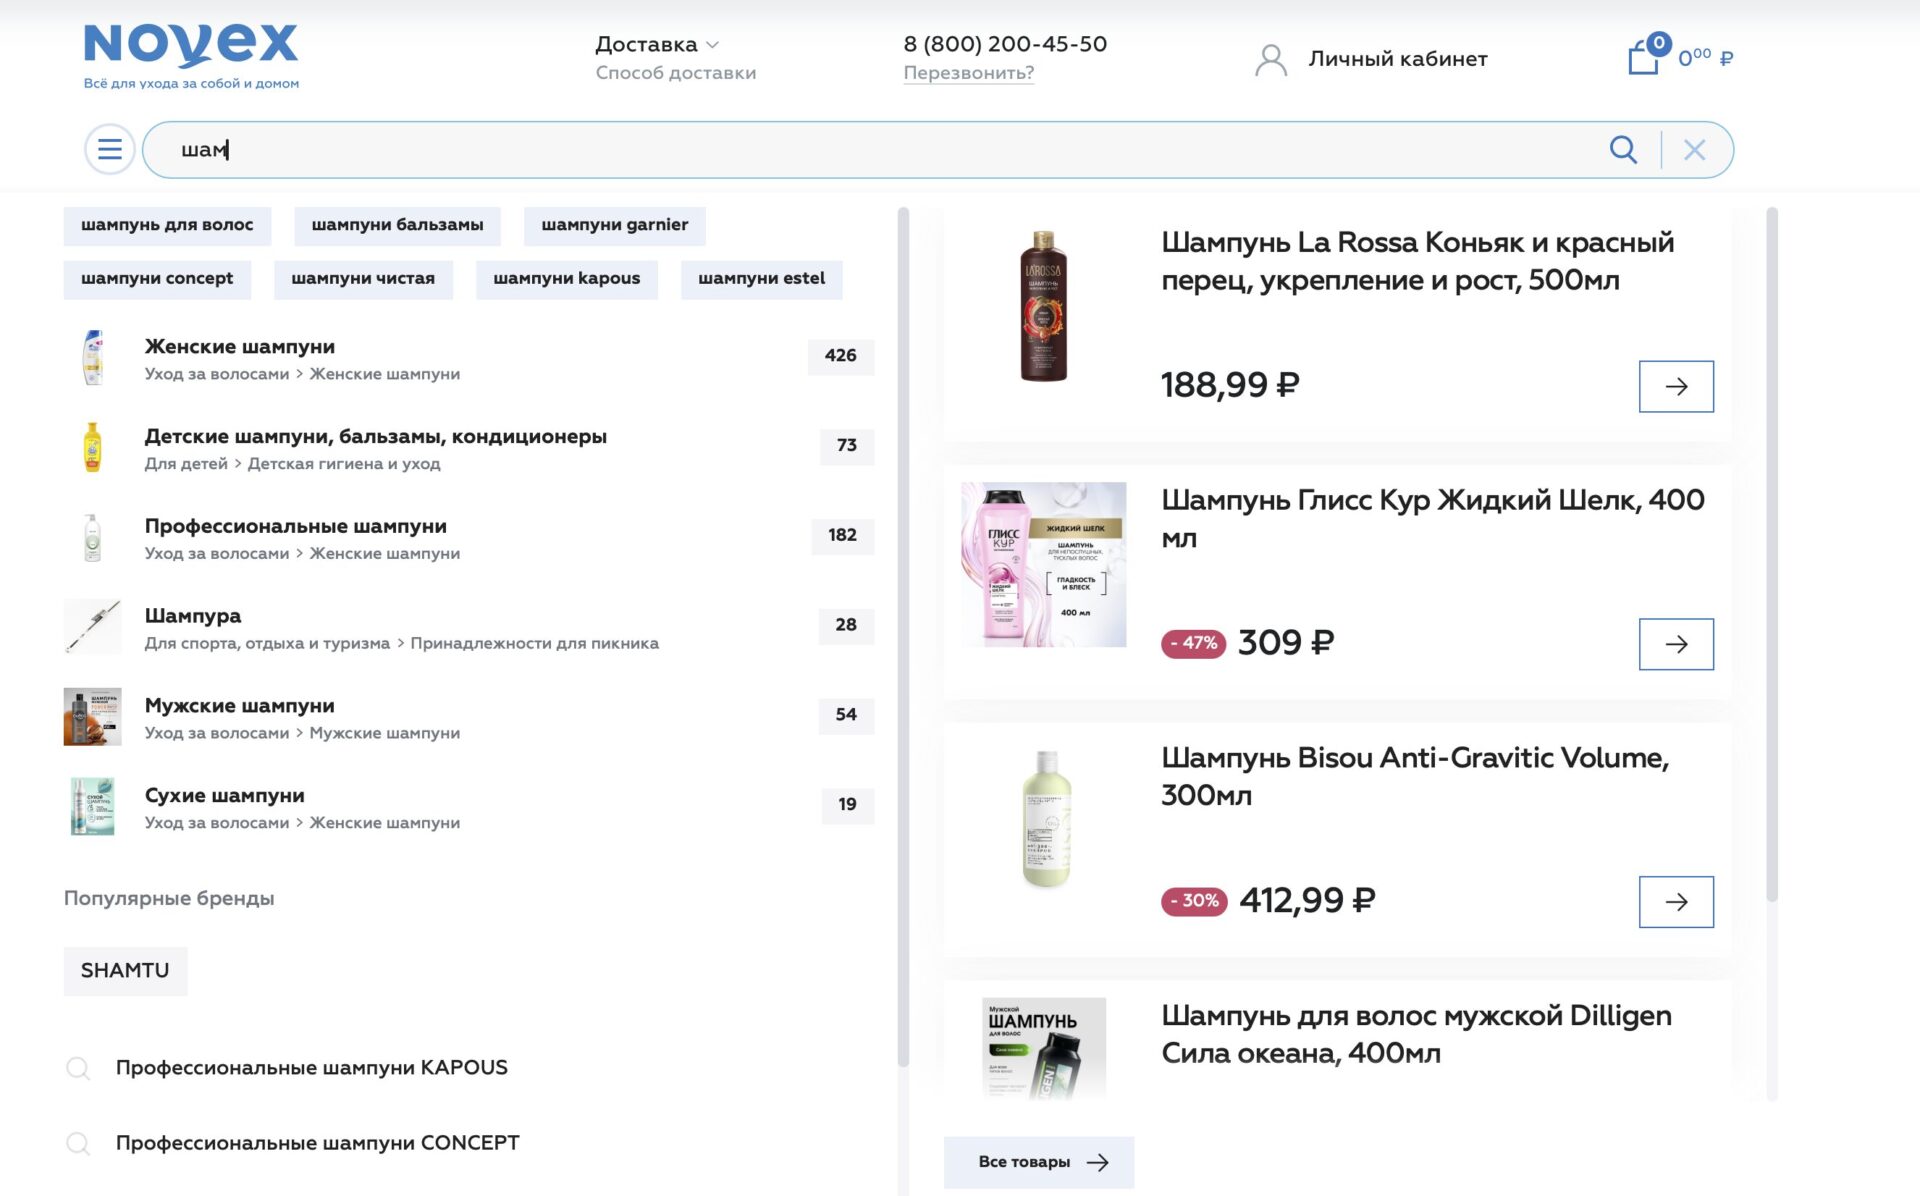Select the SHAMTU brand chip
Screen dimensions: 1920x1196
pos(125,971)
